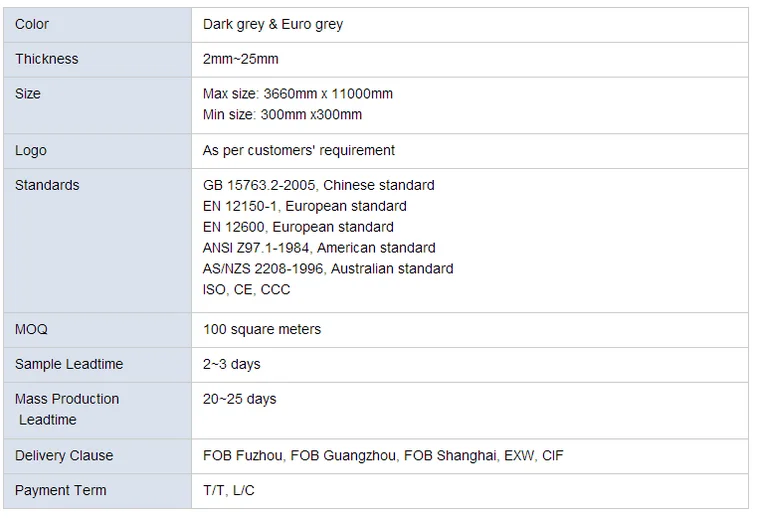Click the '2mm~25mm' thickness value

(x=240, y=59)
